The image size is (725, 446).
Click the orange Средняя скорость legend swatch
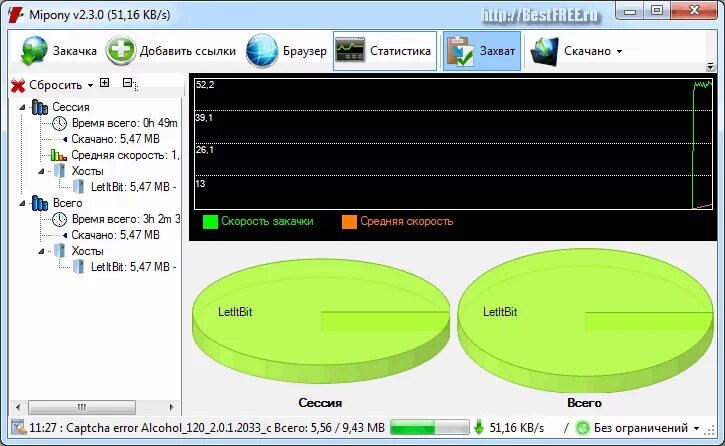click(350, 222)
